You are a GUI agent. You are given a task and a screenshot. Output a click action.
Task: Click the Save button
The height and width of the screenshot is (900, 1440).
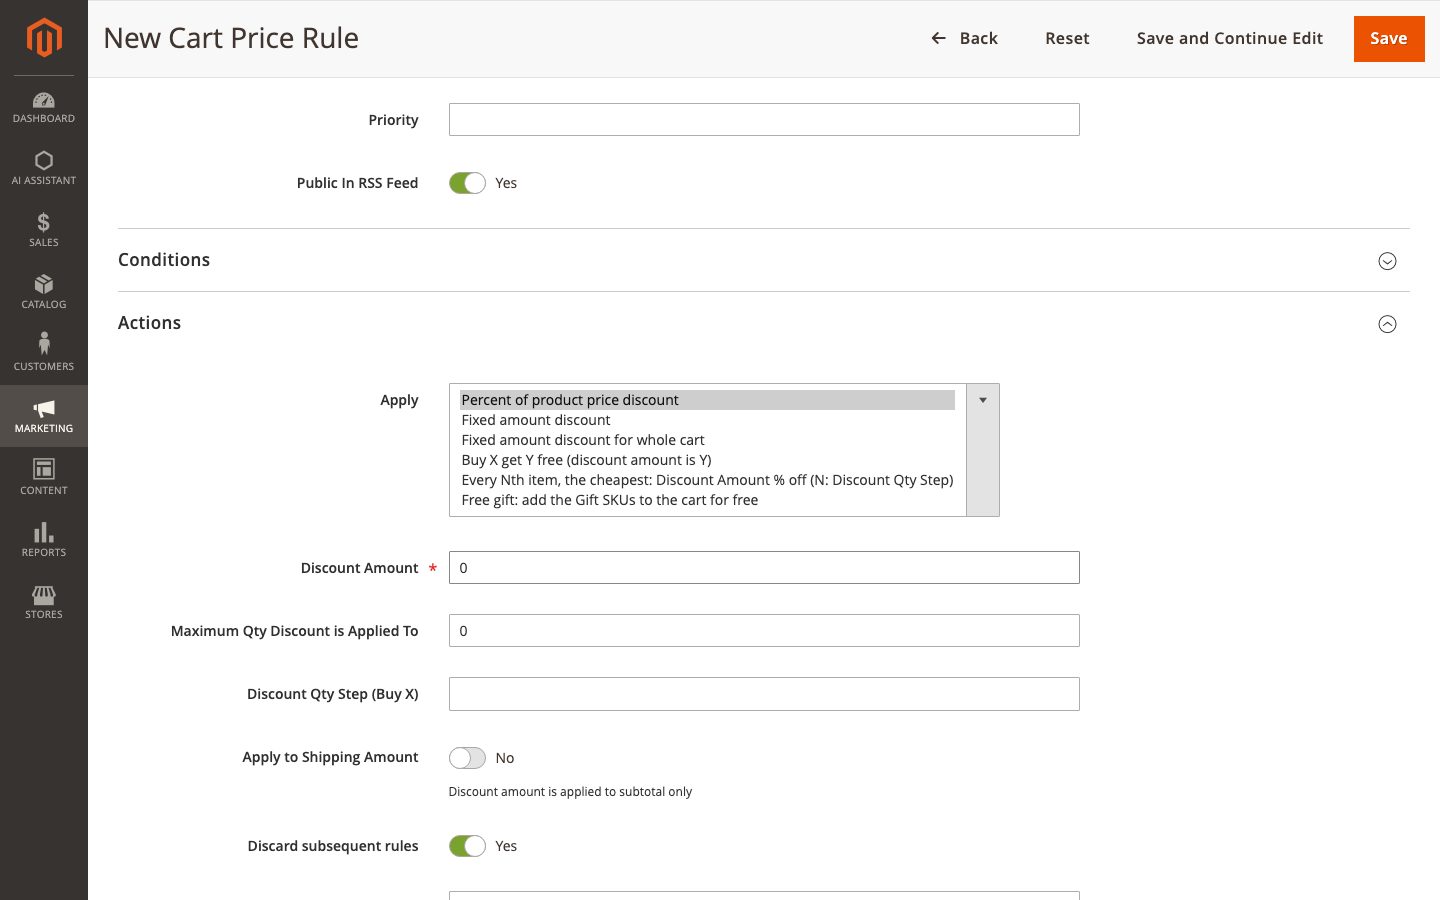1389,39
